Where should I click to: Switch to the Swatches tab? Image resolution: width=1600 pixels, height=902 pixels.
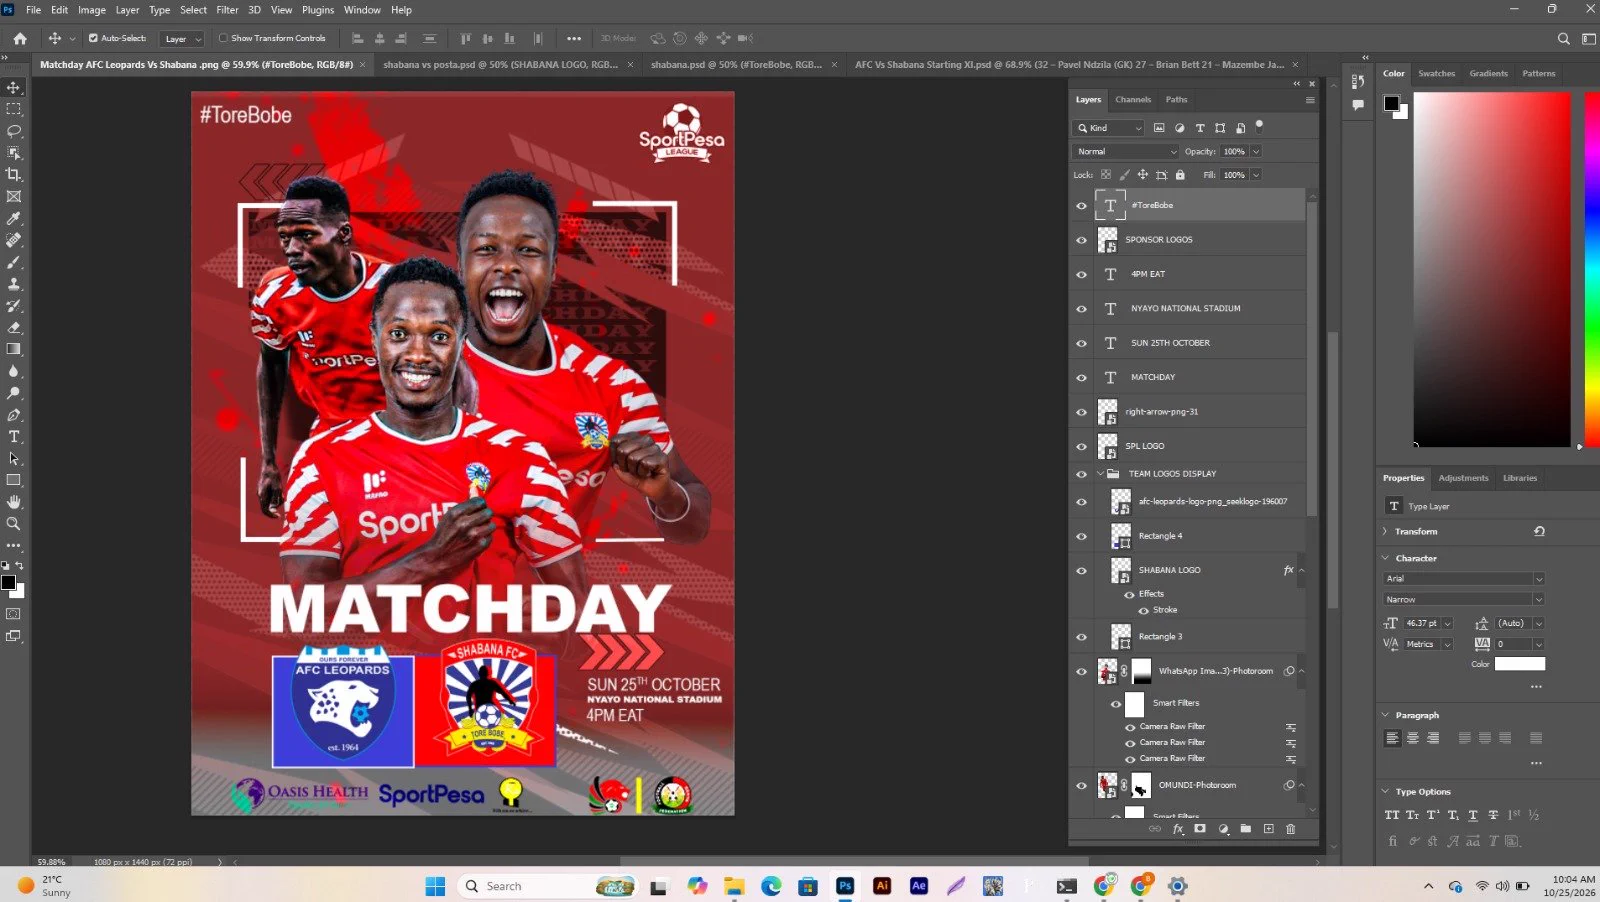(x=1436, y=74)
